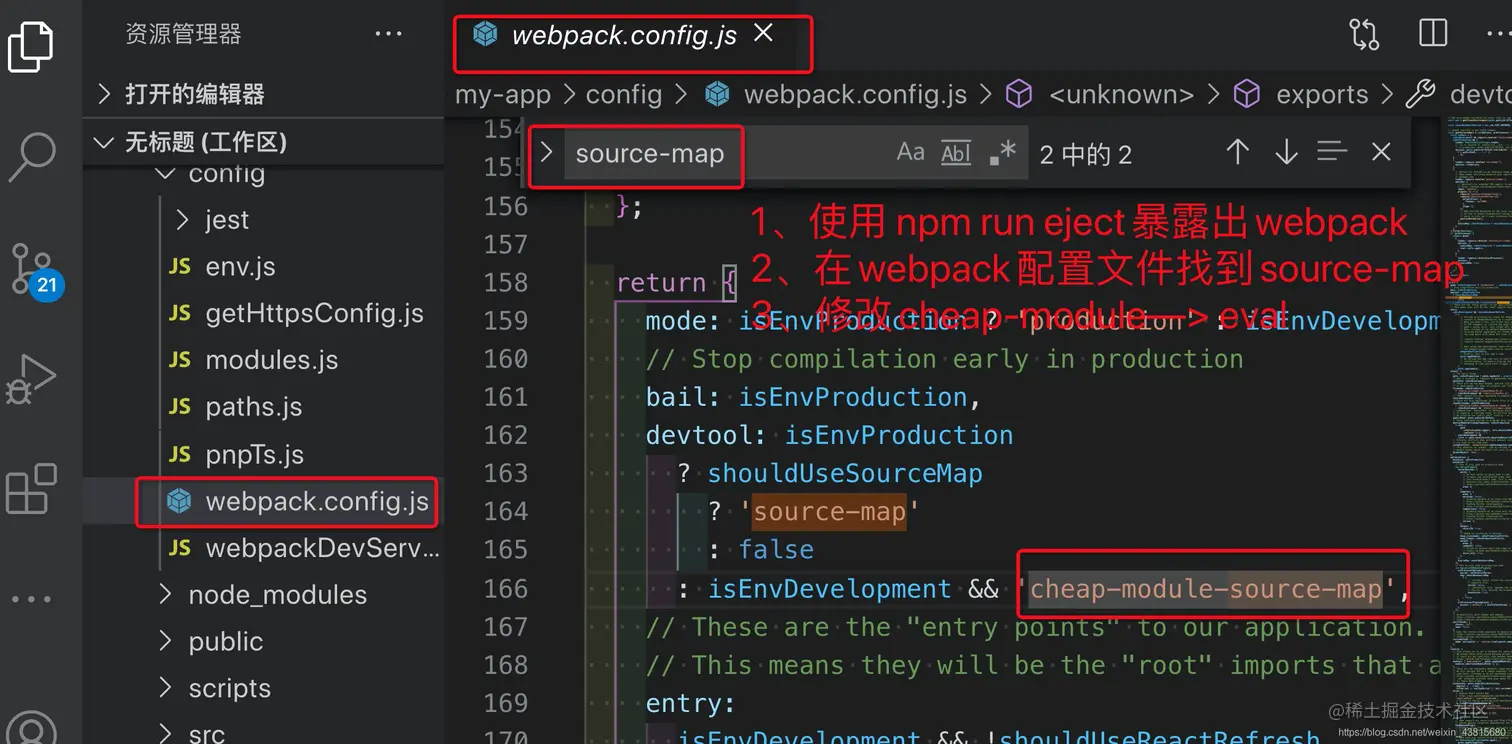Click my-app in the breadcrumb

tap(503, 94)
